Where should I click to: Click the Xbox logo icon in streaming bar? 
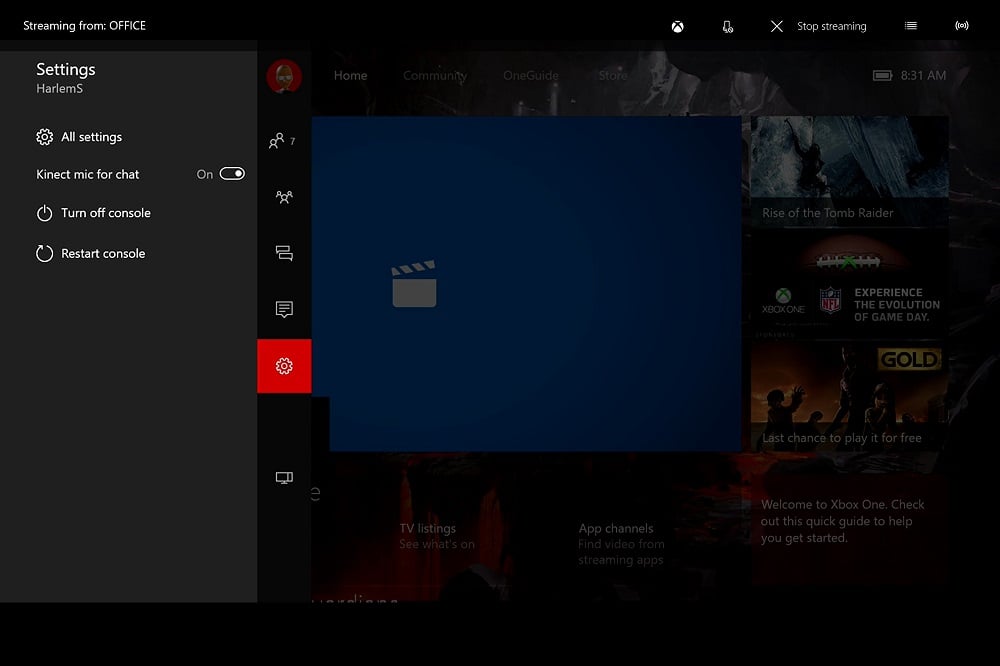tap(677, 26)
